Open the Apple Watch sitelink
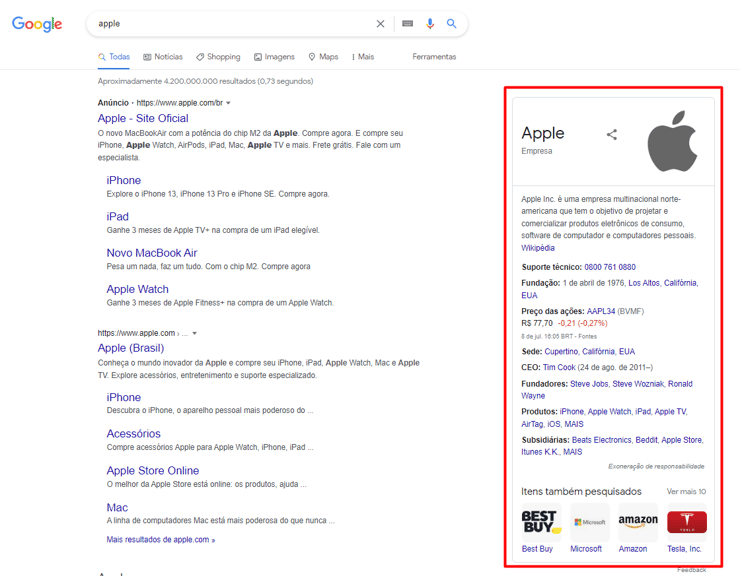Viewport: 740px width, 576px height. point(137,289)
